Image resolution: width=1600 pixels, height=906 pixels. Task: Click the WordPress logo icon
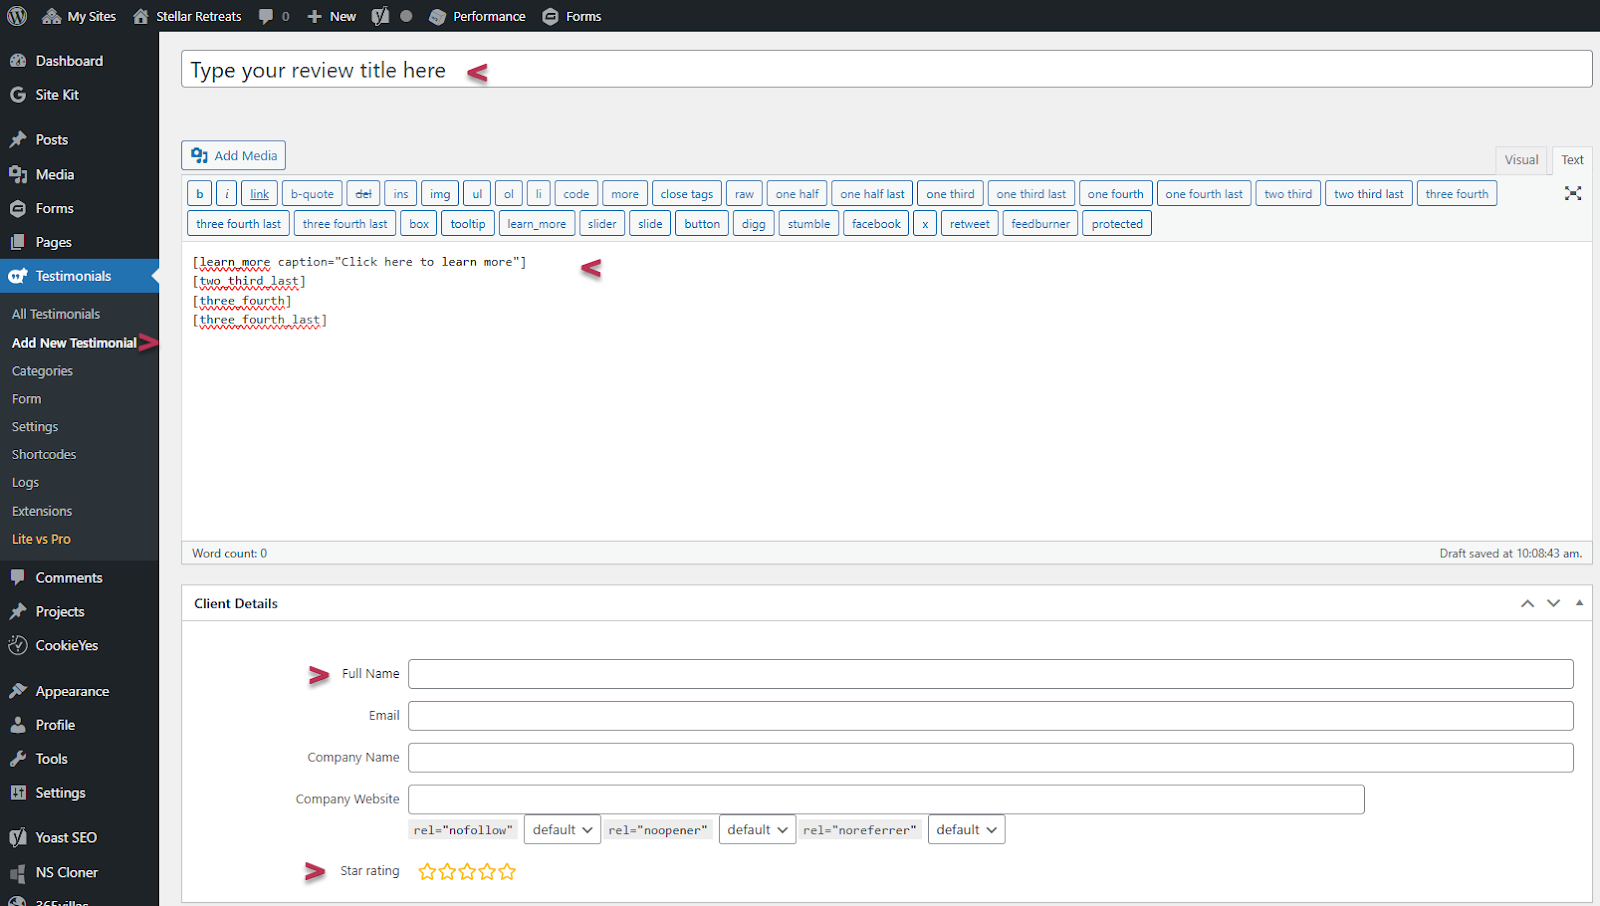click(x=17, y=16)
